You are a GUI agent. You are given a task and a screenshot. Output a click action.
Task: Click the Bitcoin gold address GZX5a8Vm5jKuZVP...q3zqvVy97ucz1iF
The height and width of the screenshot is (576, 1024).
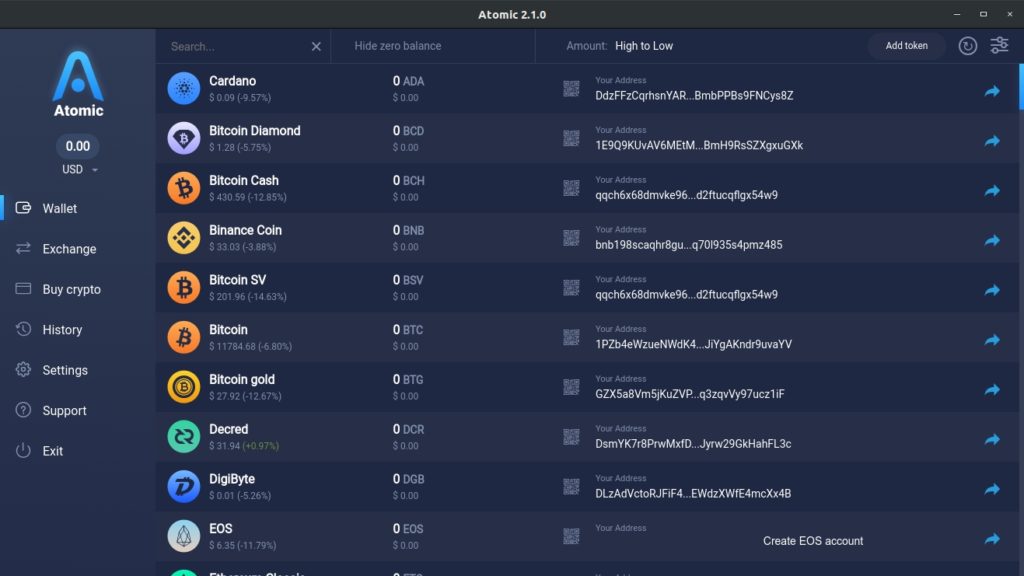point(690,394)
